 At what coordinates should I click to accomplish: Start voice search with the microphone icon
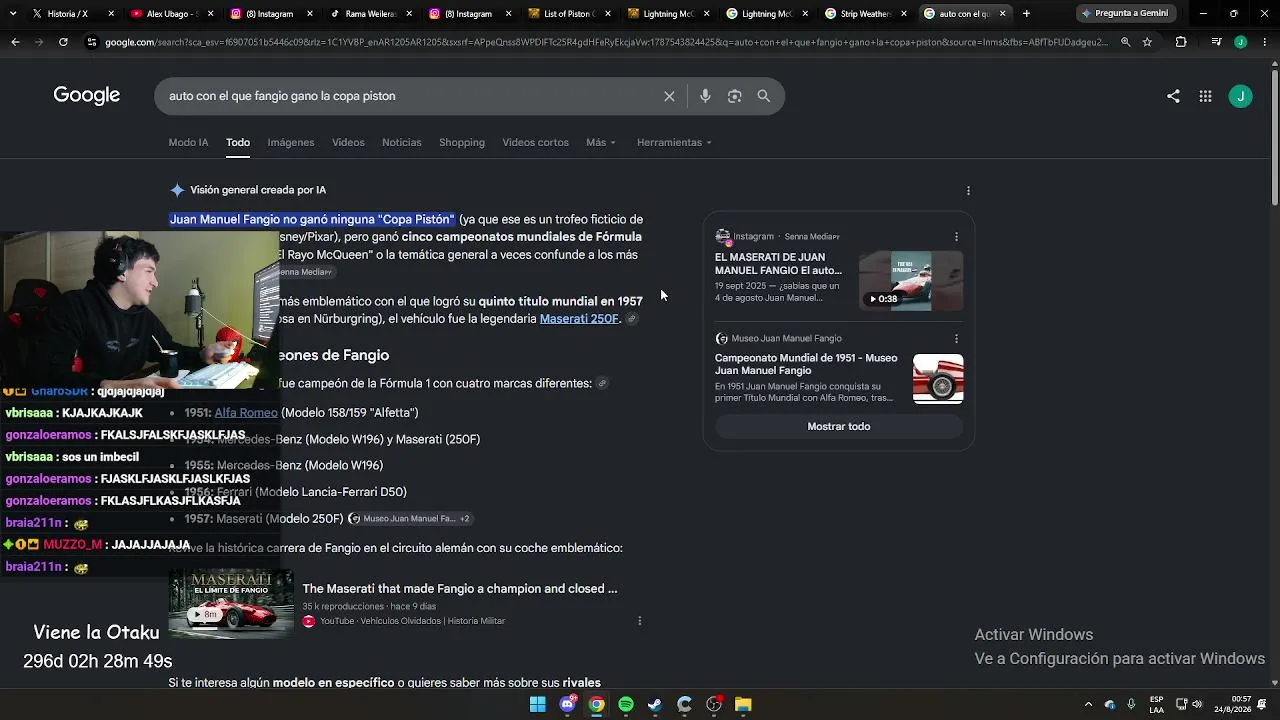(x=705, y=96)
